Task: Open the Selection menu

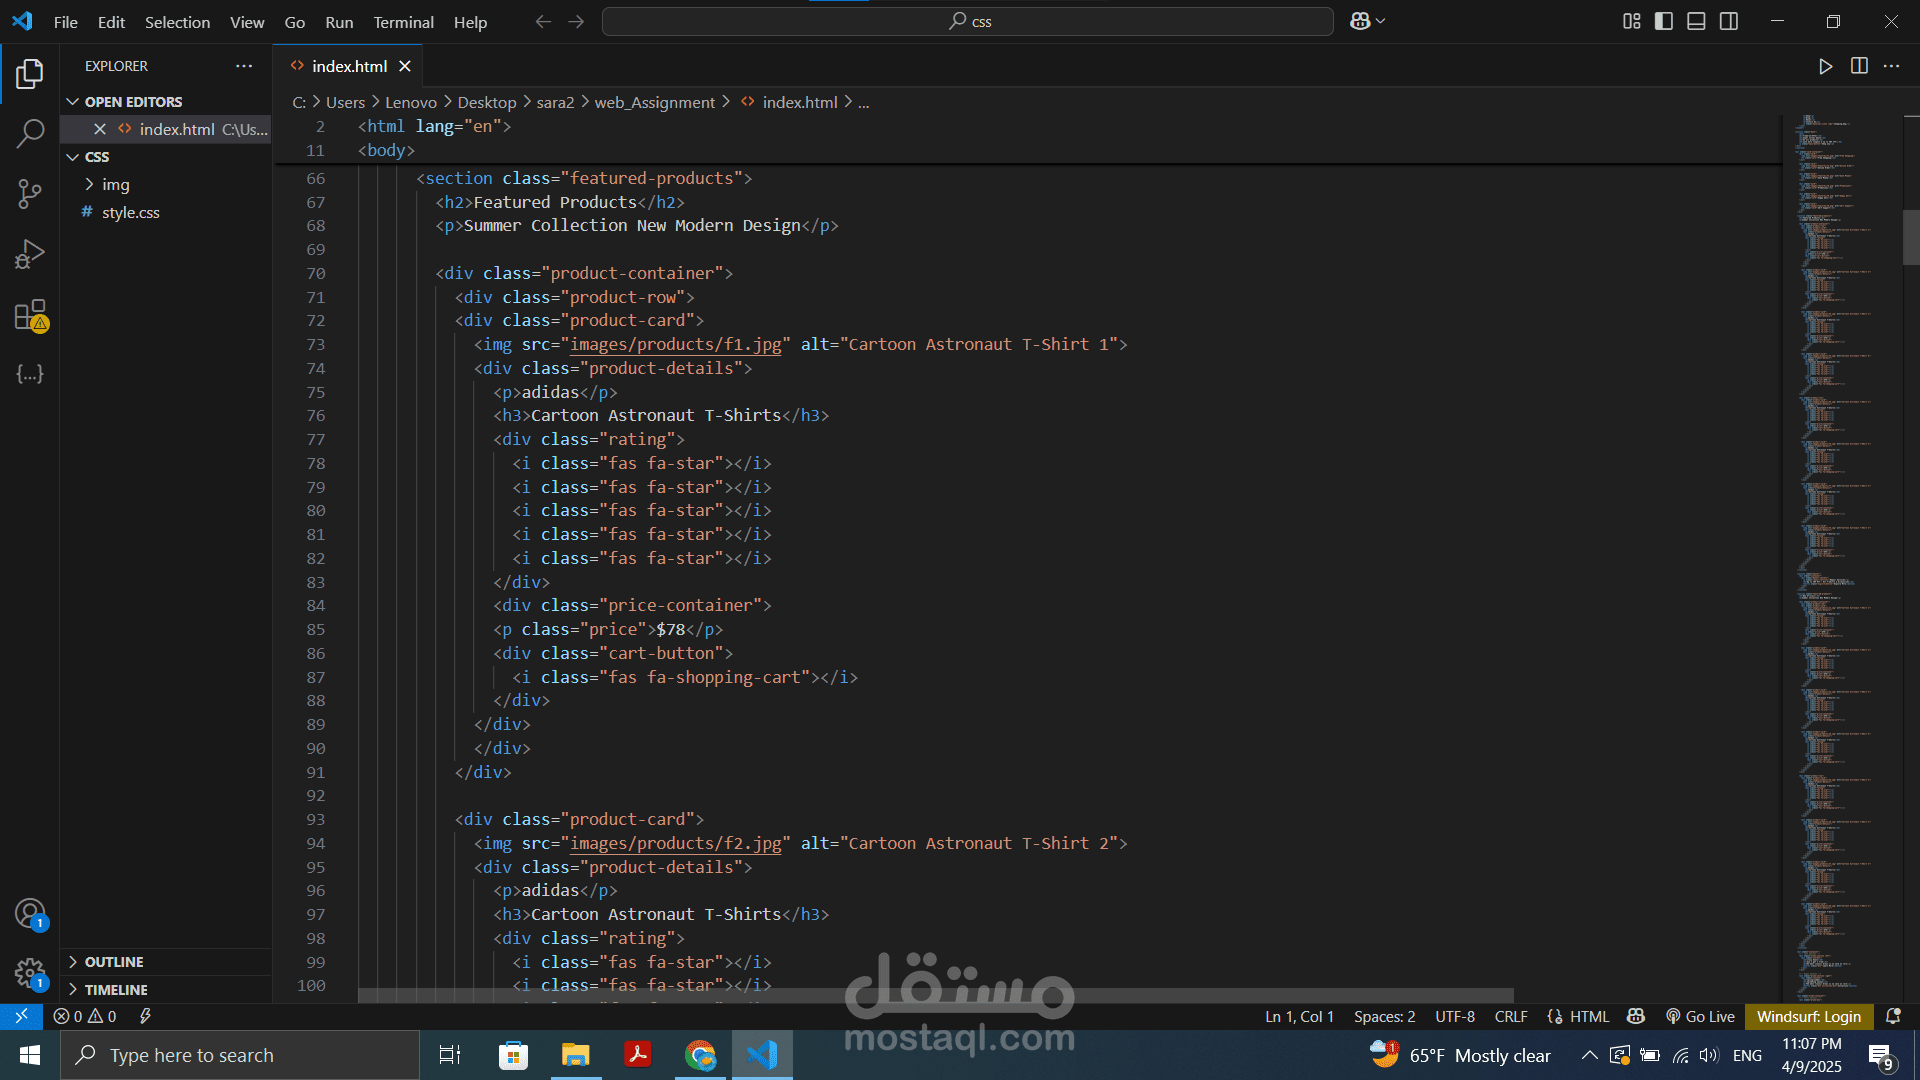Action: 177,22
